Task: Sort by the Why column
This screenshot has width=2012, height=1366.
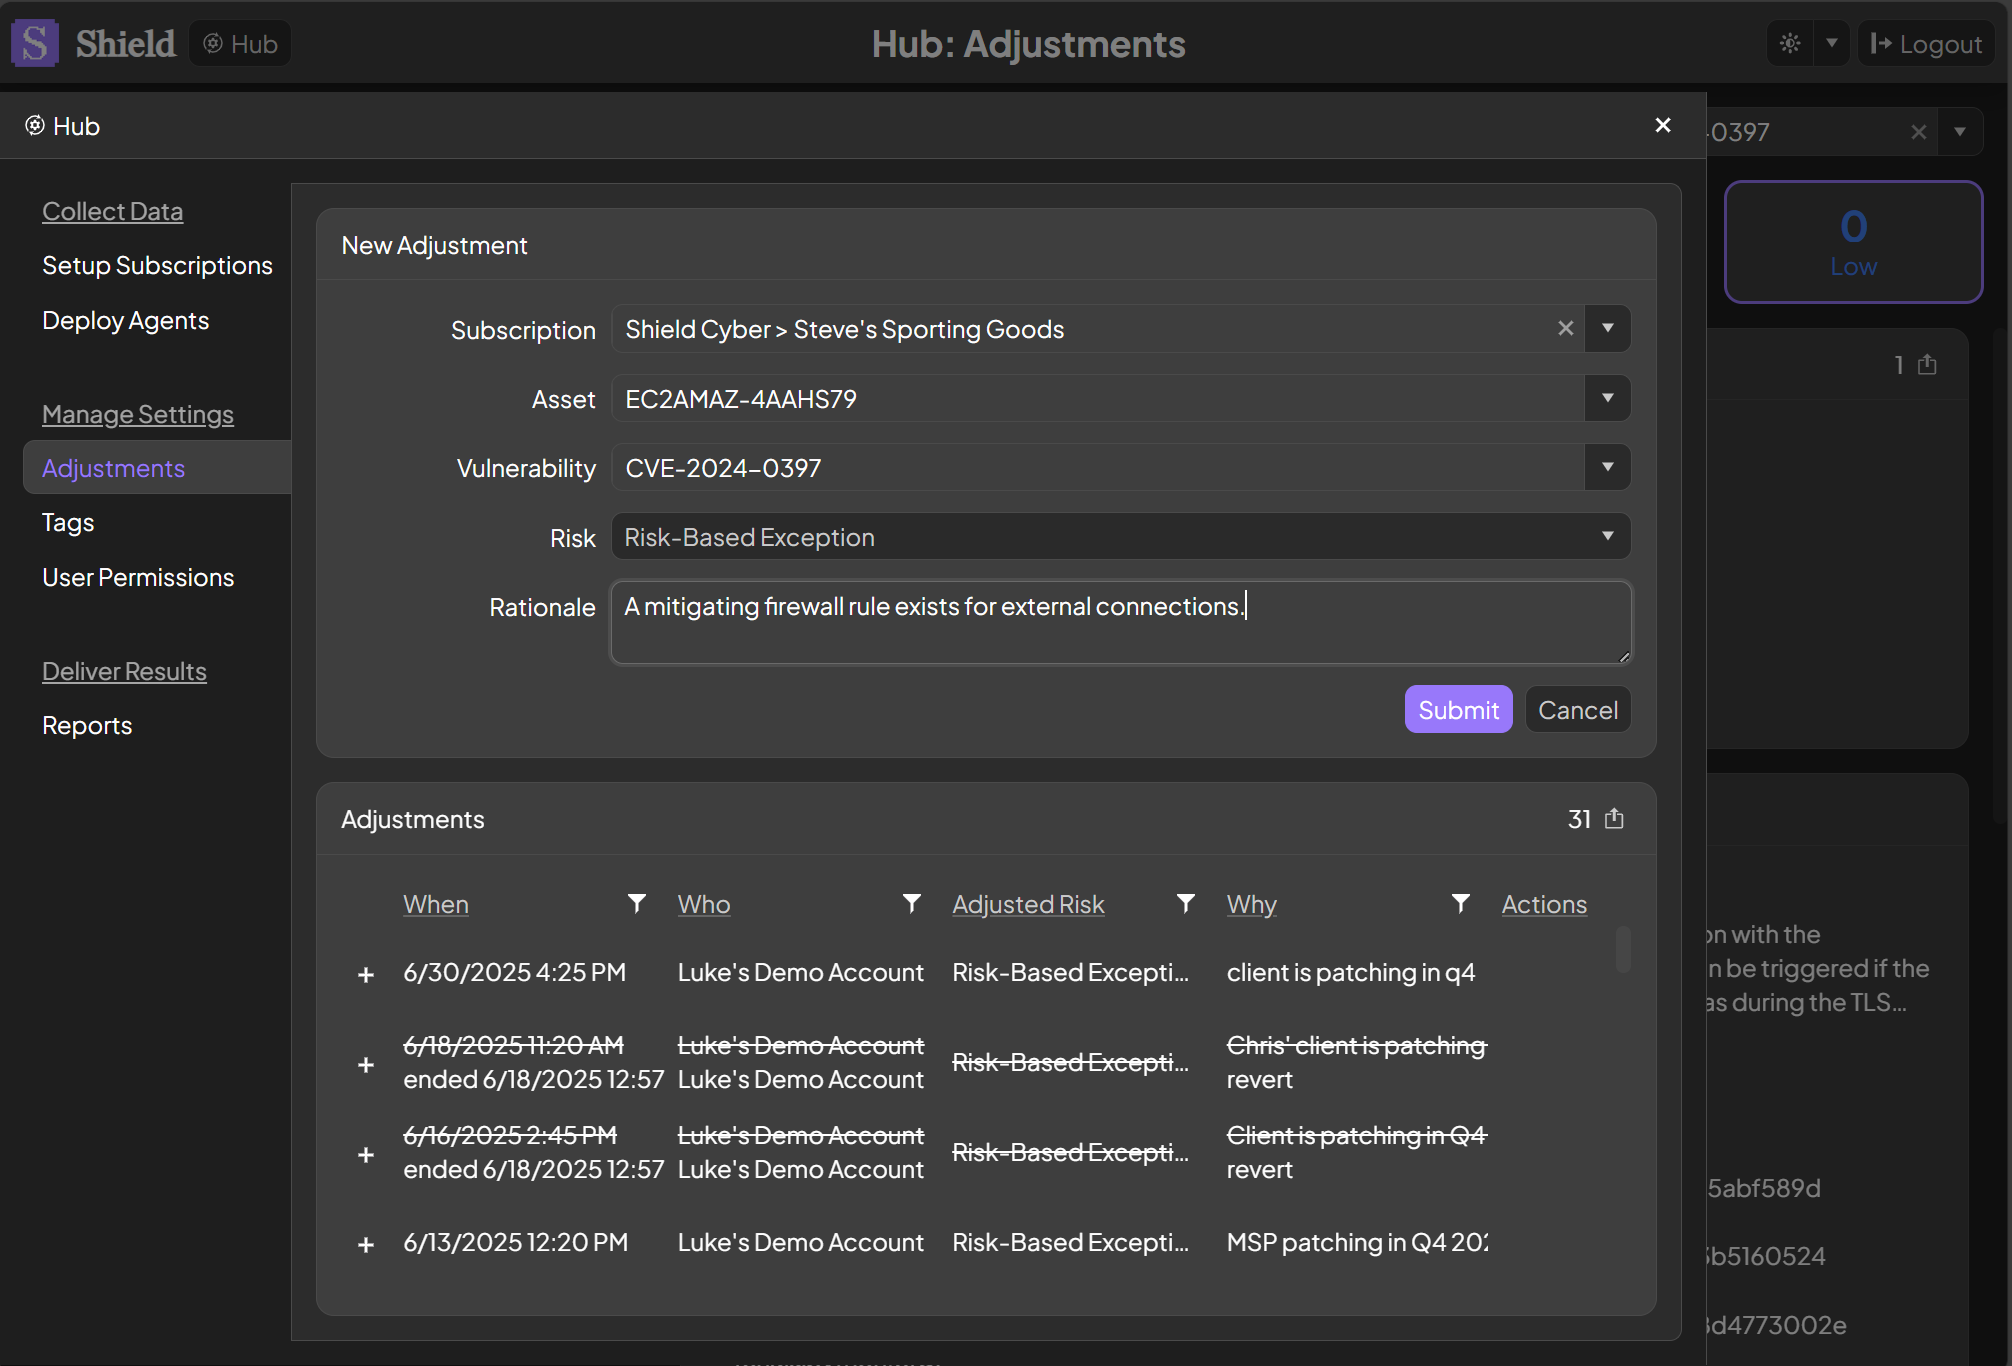Action: 1252,904
